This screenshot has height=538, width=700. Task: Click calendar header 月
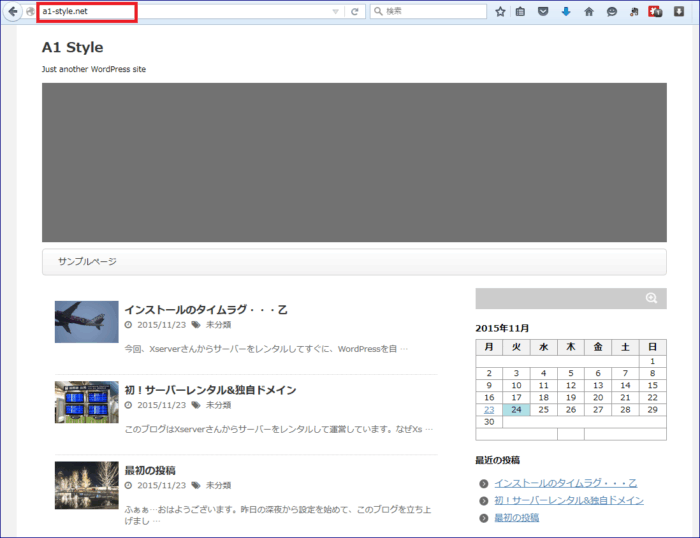(x=489, y=347)
